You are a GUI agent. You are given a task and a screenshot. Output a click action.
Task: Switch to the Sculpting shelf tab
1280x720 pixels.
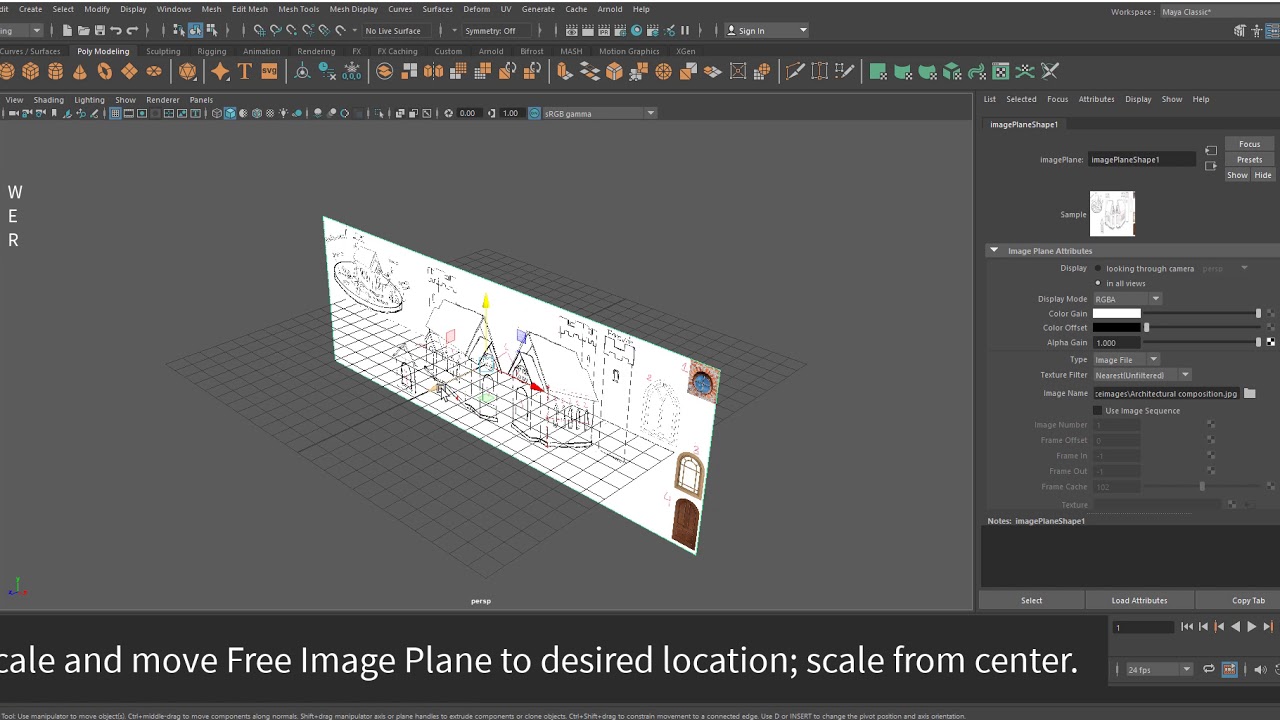pos(163,51)
